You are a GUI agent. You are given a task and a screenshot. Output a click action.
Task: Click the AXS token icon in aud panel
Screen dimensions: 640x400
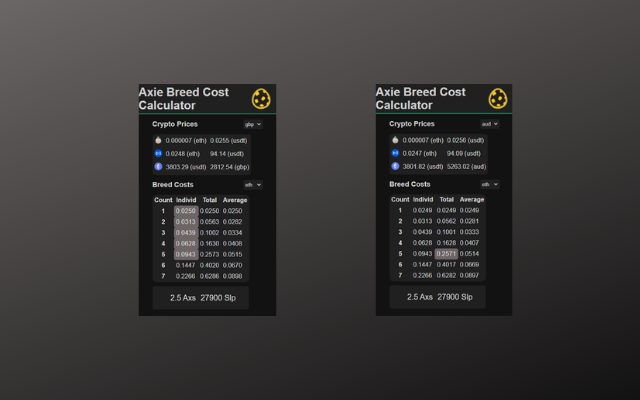[x=395, y=153]
